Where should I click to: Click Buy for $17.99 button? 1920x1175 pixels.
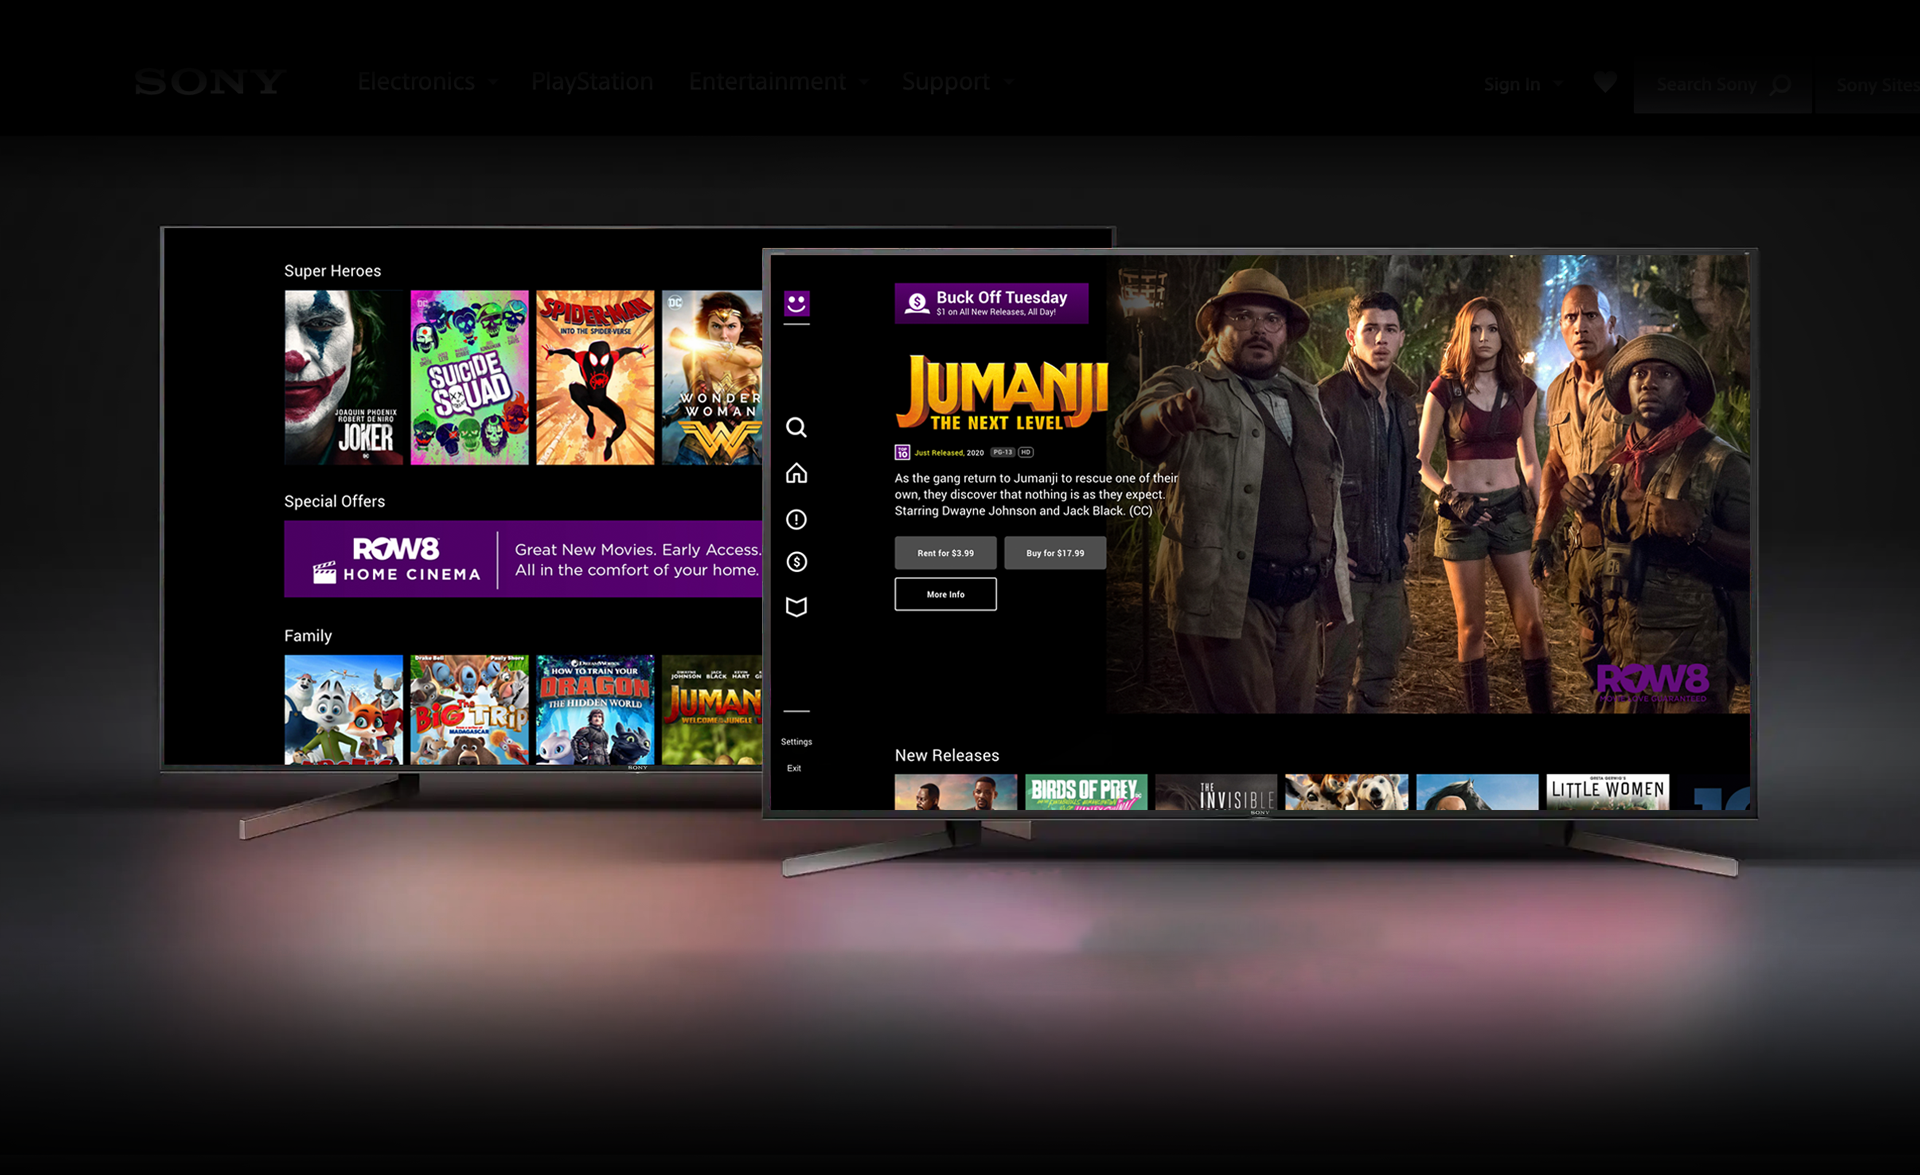(x=1055, y=553)
